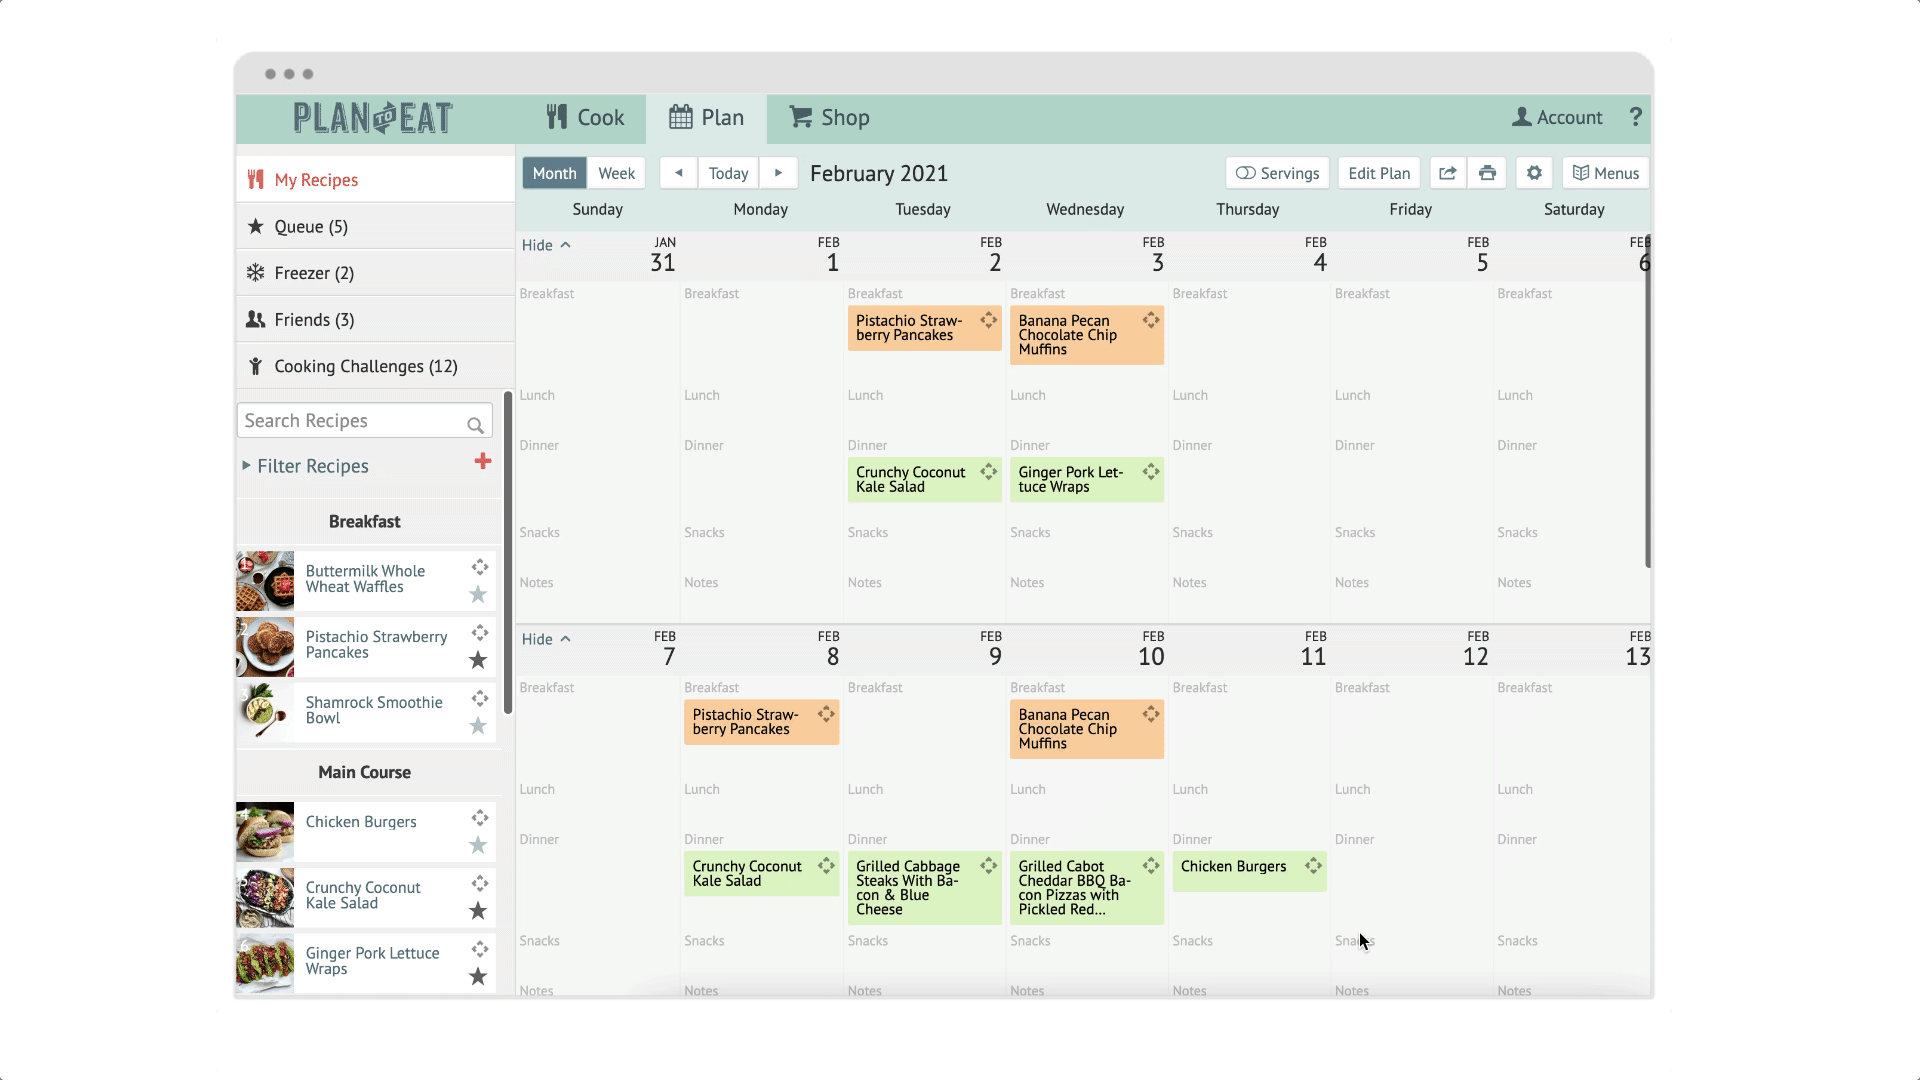
Task: Click the export/share icon in planner
Action: (x=1447, y=173)
